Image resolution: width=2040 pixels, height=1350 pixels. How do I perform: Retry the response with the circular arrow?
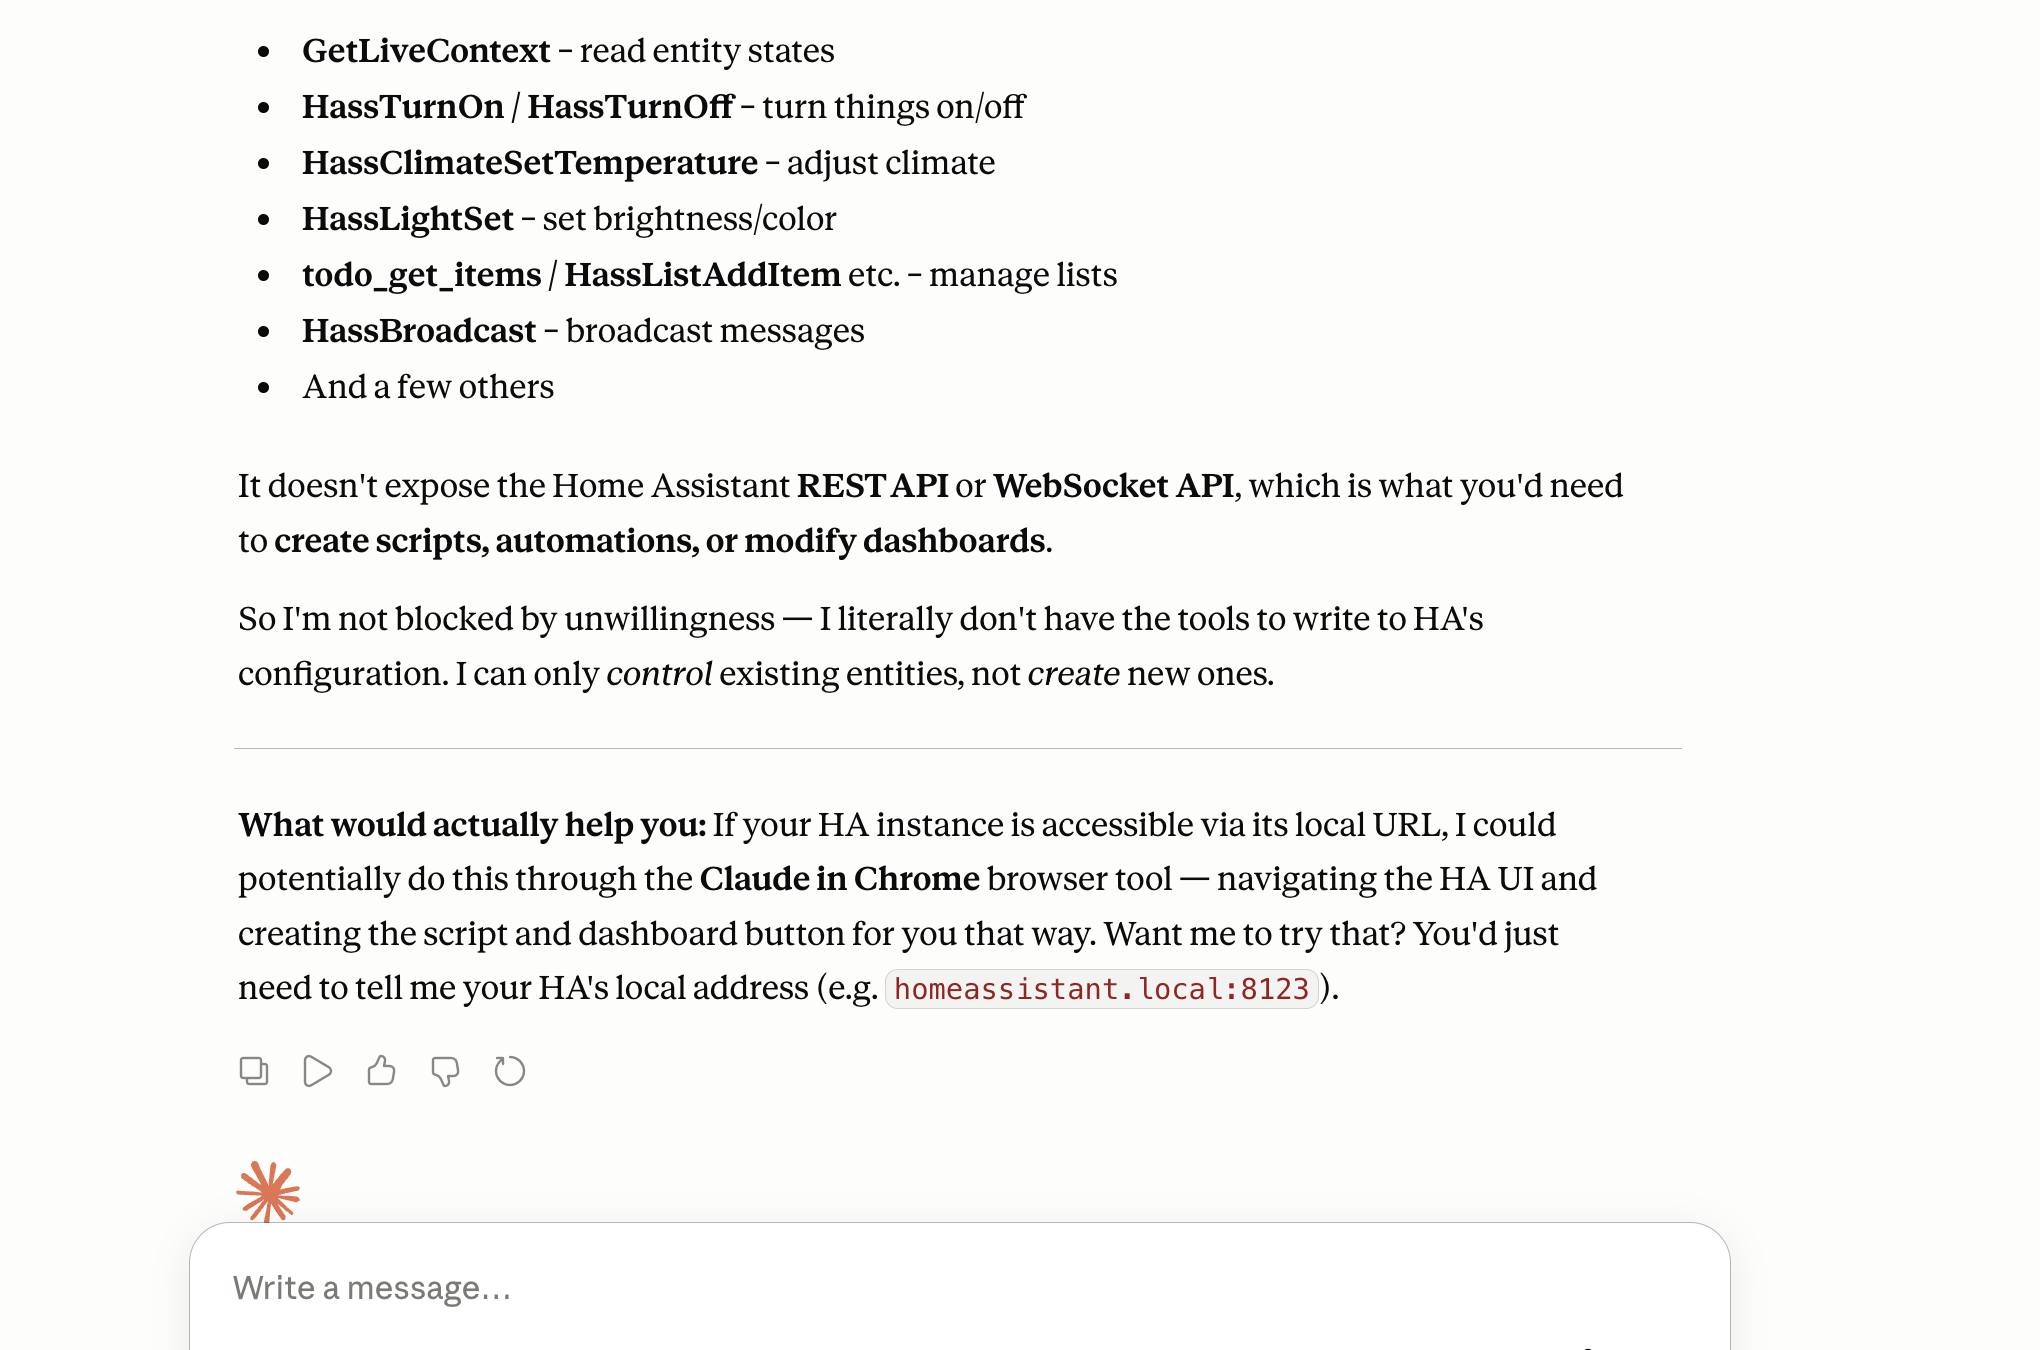pyautogui.click(x=510, y=1071)
